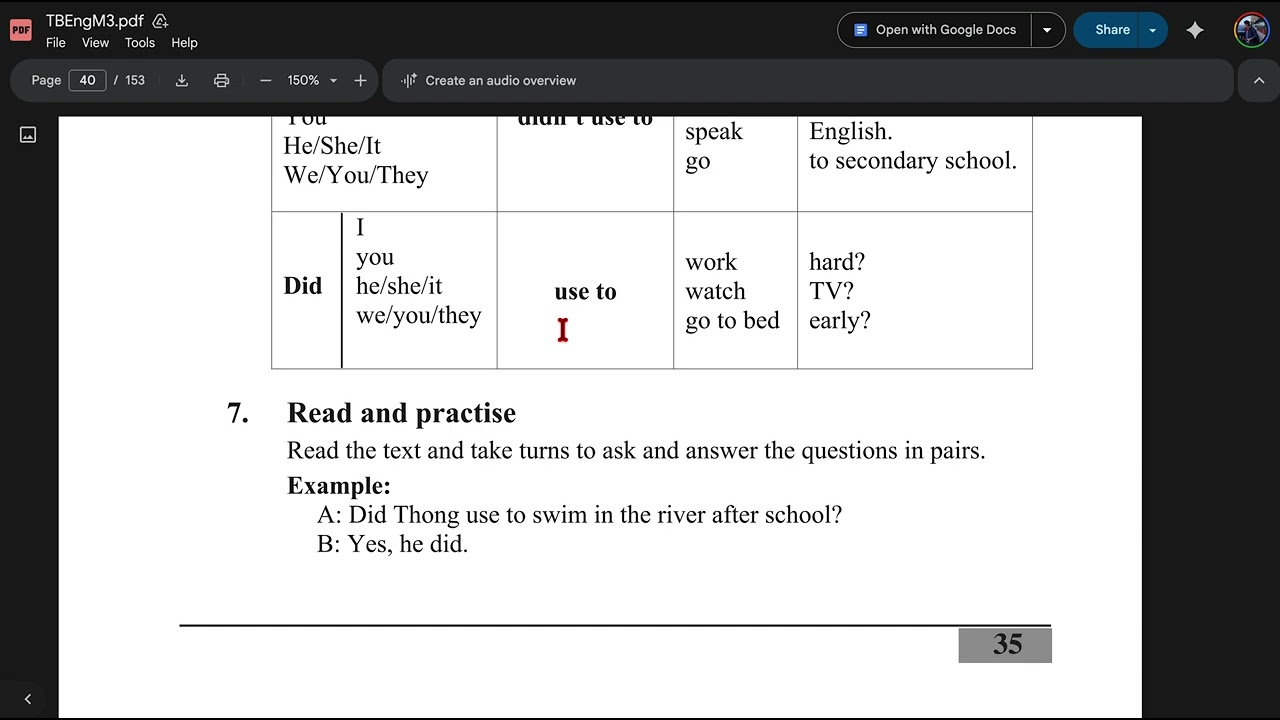This screenshot has width=1280, height=720.
Task: Click the "/ 153" total pages text
Action: click(x=130, y=80)
